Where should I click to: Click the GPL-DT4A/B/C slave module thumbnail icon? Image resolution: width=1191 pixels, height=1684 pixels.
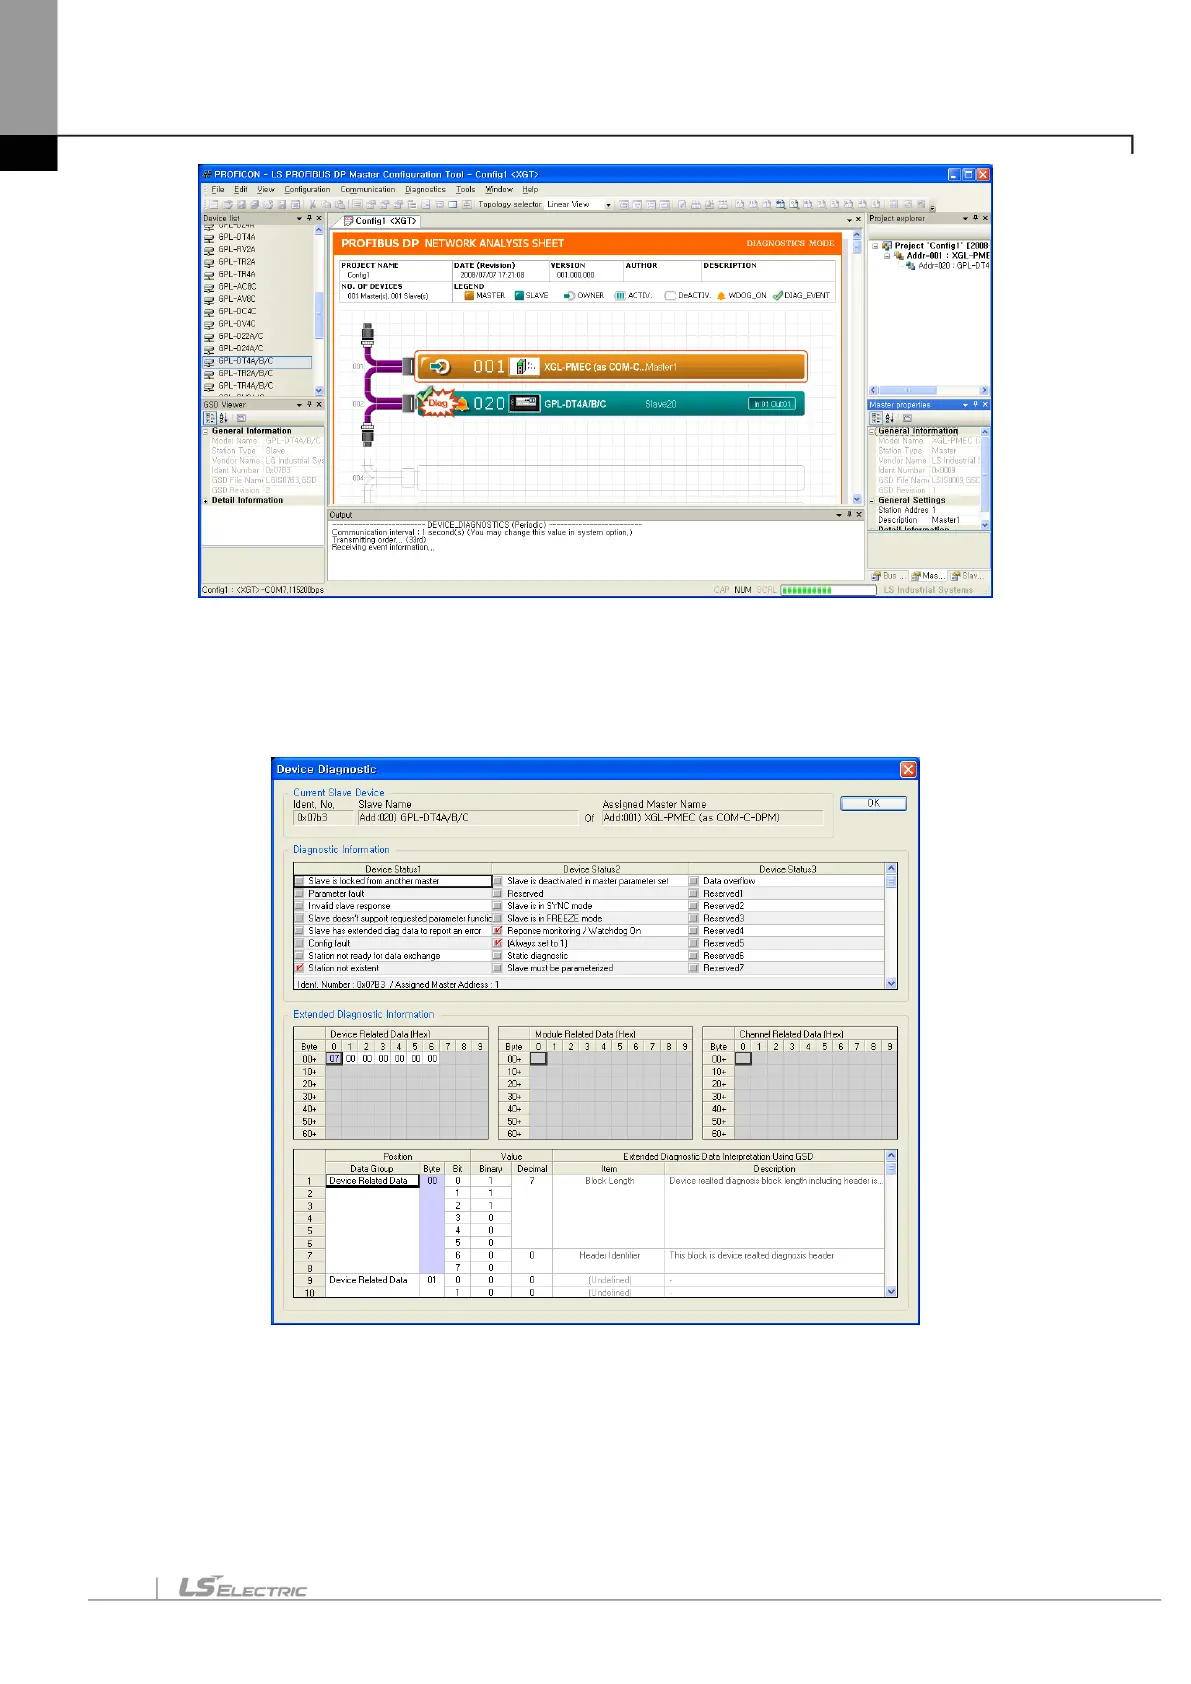[524, 404]
